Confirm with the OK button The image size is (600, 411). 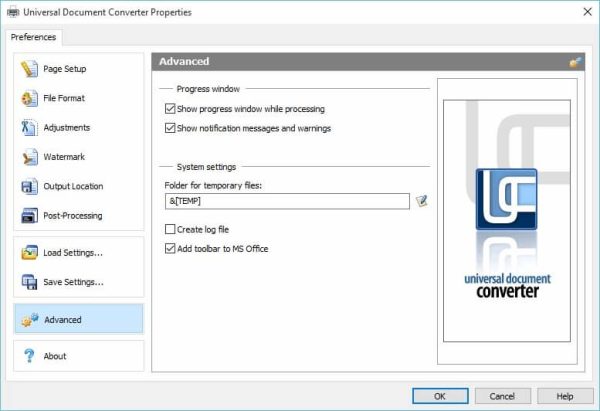click(440, 396)
